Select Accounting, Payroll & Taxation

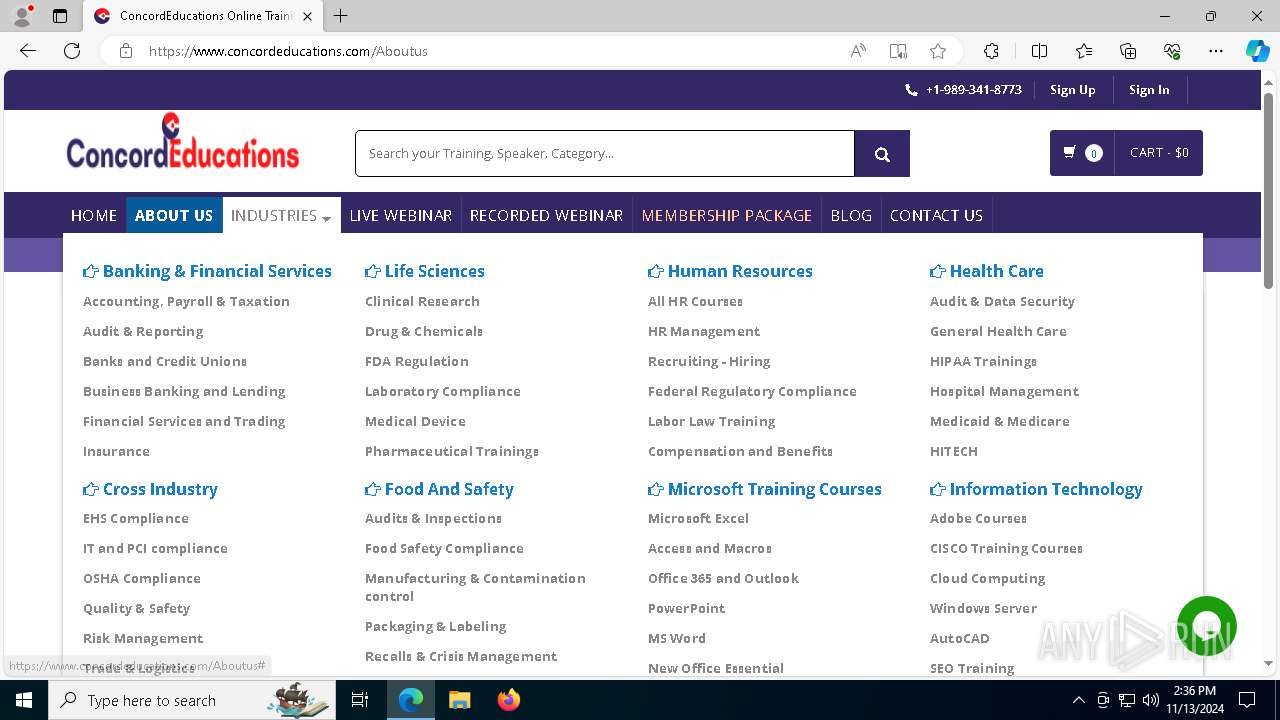click(186, 301)
